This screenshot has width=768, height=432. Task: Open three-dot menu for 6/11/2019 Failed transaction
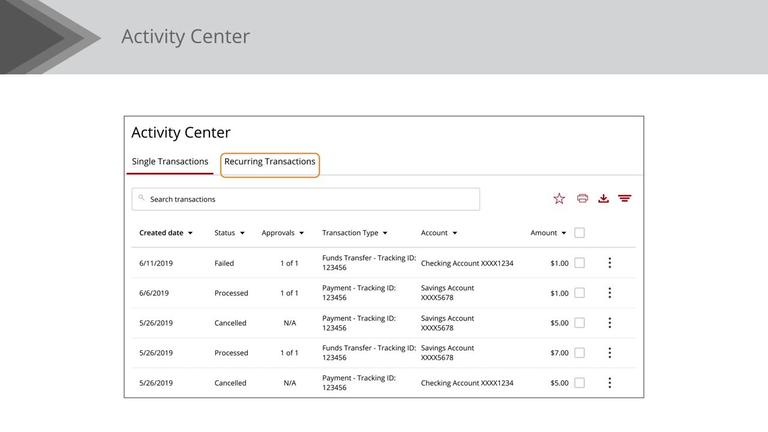coord(609,263)
